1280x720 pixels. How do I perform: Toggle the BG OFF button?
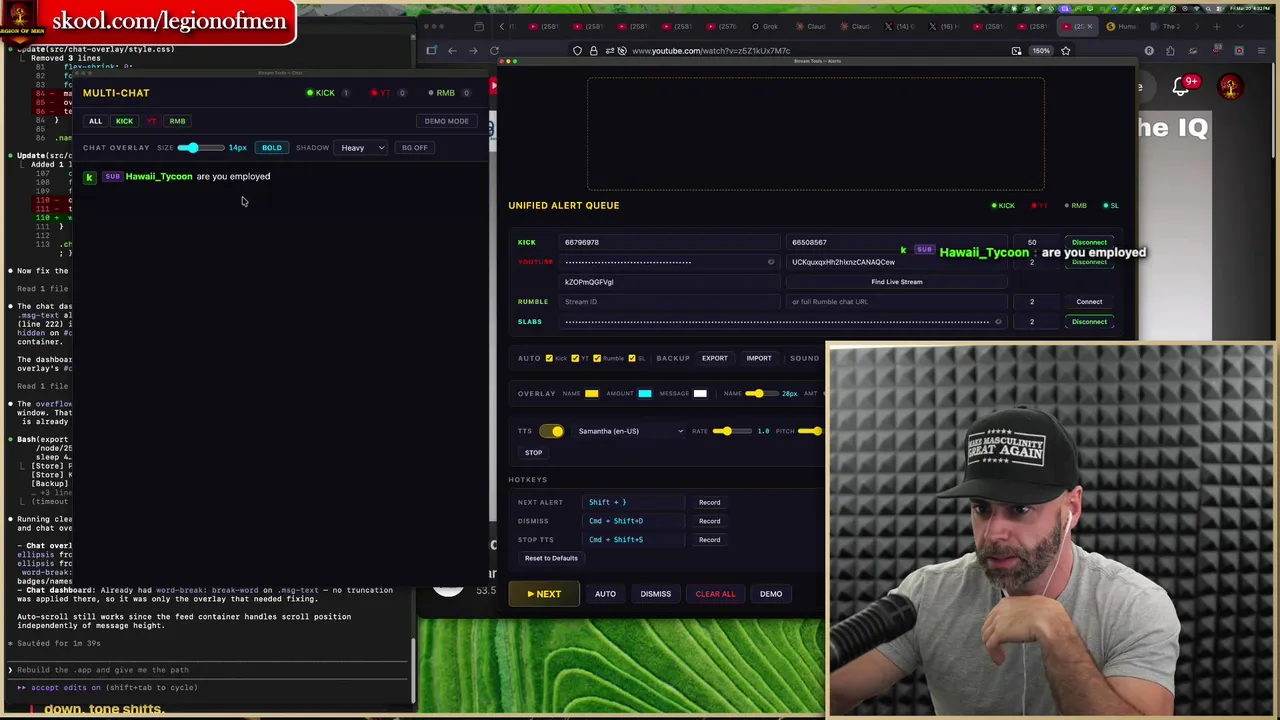tap(414, 148)
